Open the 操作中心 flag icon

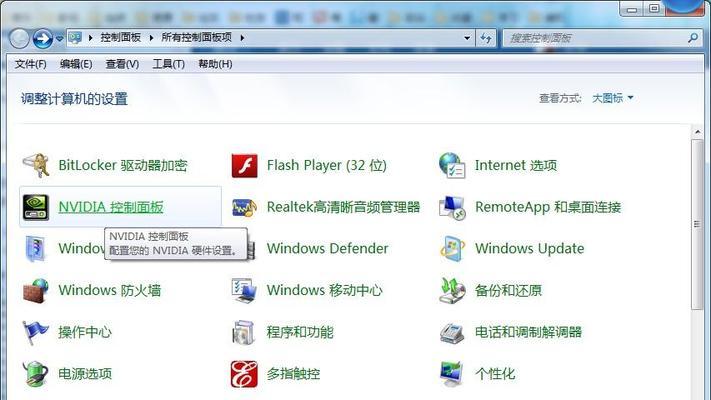tap(35, 332)
